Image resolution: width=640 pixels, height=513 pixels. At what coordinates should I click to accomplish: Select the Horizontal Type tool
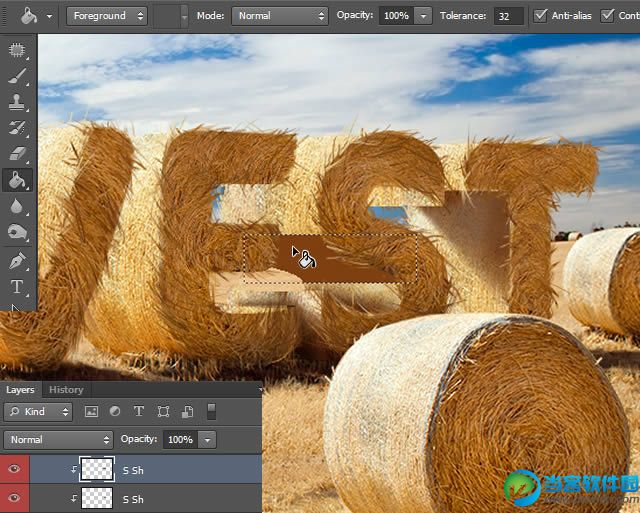point(17,287)
